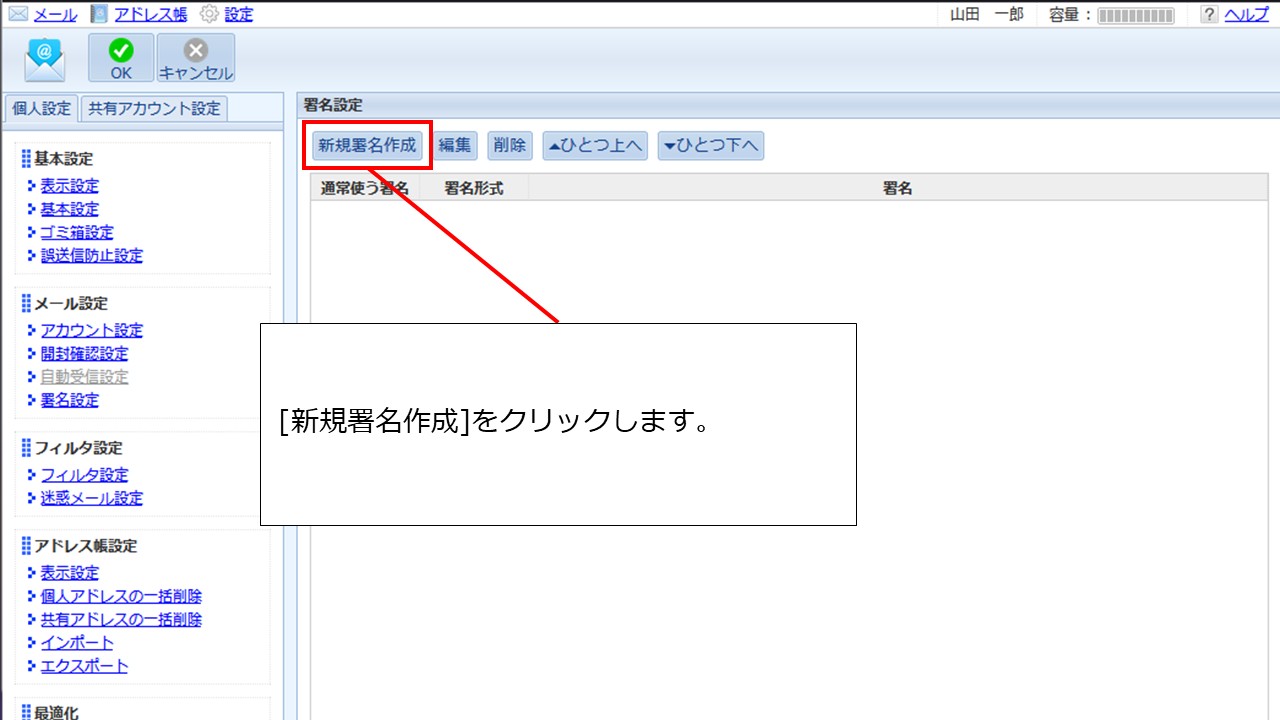The height and width of the screenshot is (720, 1280).
Task: Click the user name 山田 一郎
Action: pyautogui.click(x=986, y=14)
